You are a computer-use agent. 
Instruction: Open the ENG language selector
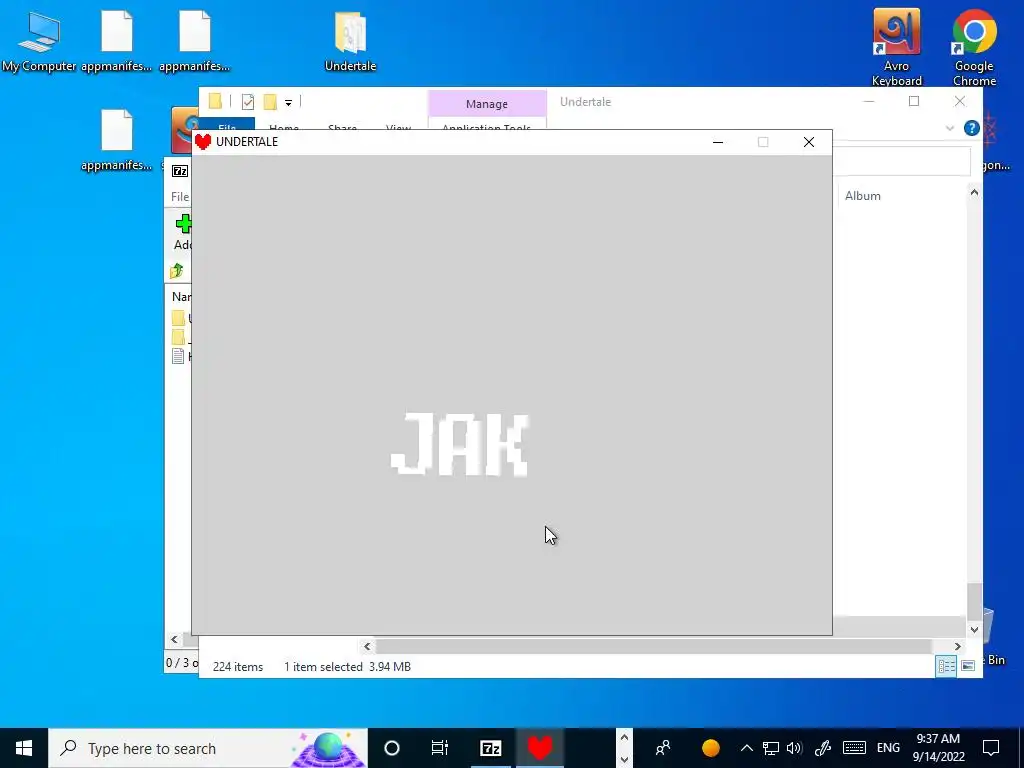pyautogui.click(x=888, y=748)
